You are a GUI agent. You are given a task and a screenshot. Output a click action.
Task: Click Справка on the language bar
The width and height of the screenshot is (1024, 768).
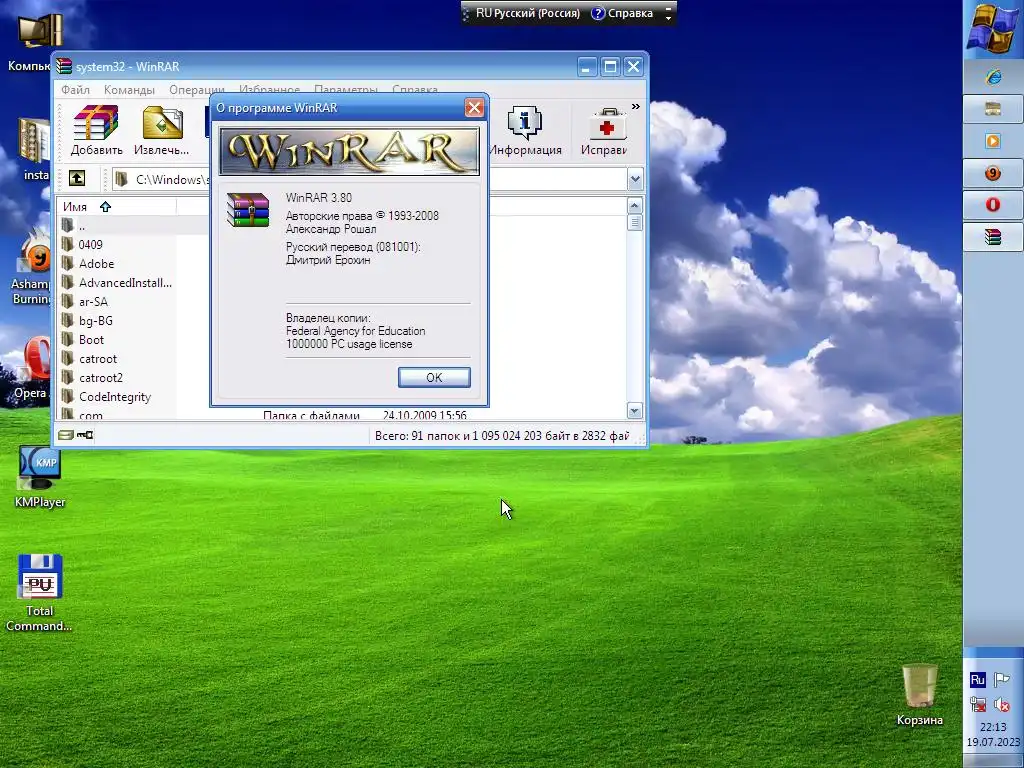[x=622, y=13]
